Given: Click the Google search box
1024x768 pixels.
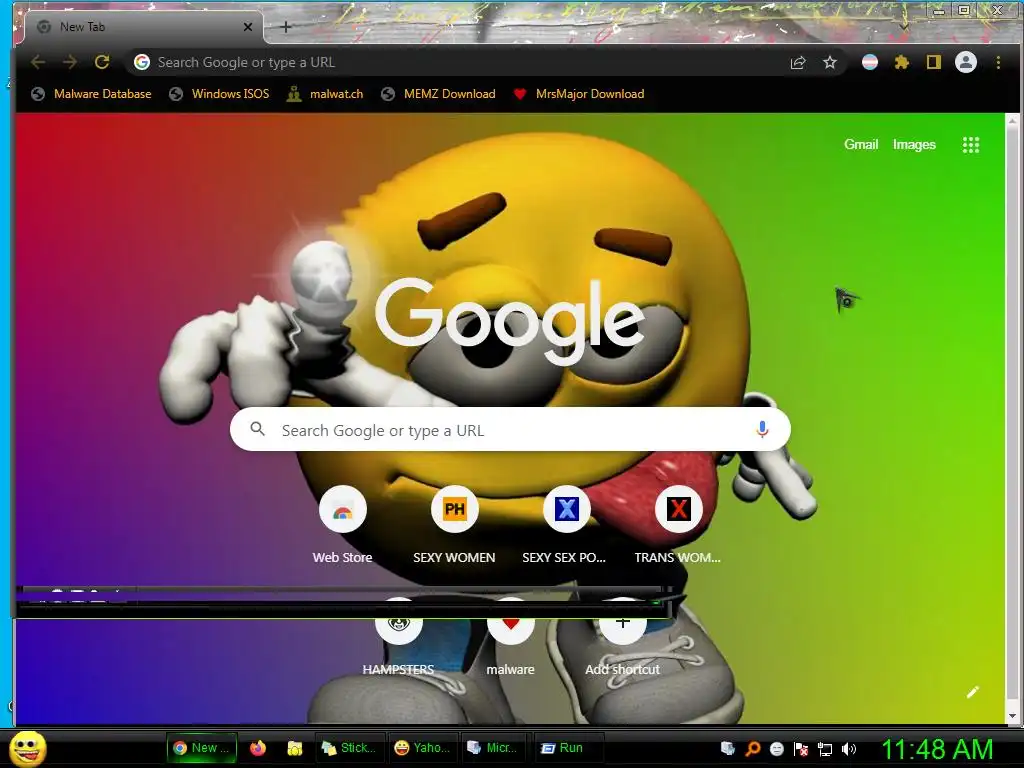Looking at the screenshot, I should tap(510, 430).
